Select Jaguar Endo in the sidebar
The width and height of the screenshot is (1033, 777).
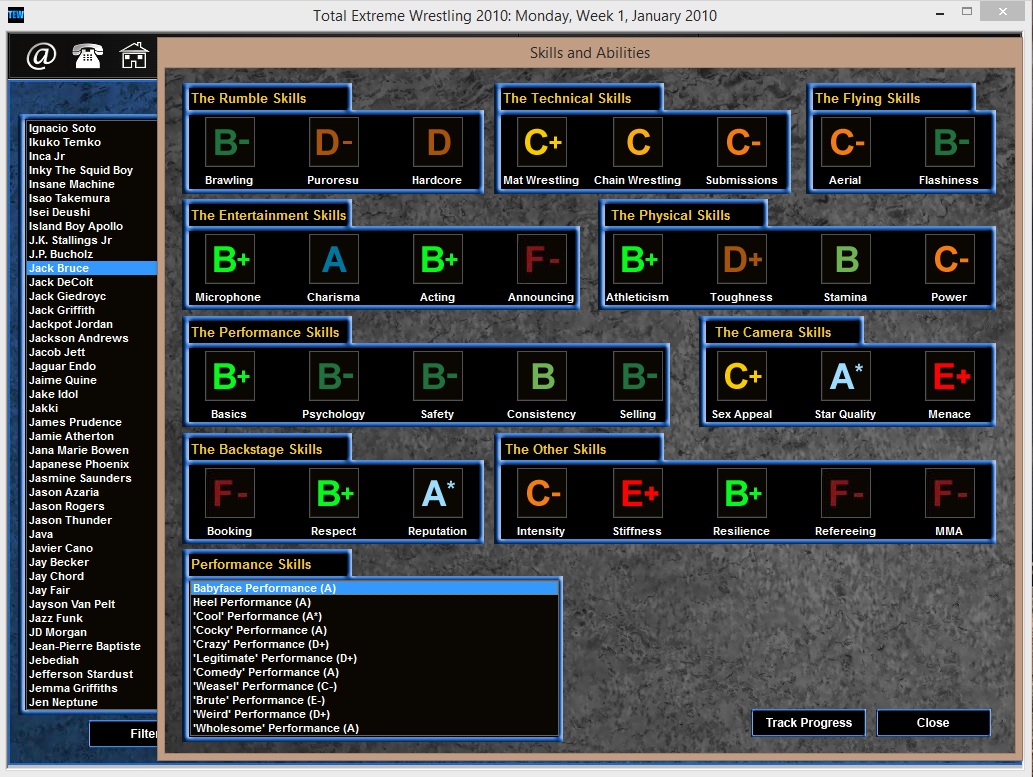(62, 366)
